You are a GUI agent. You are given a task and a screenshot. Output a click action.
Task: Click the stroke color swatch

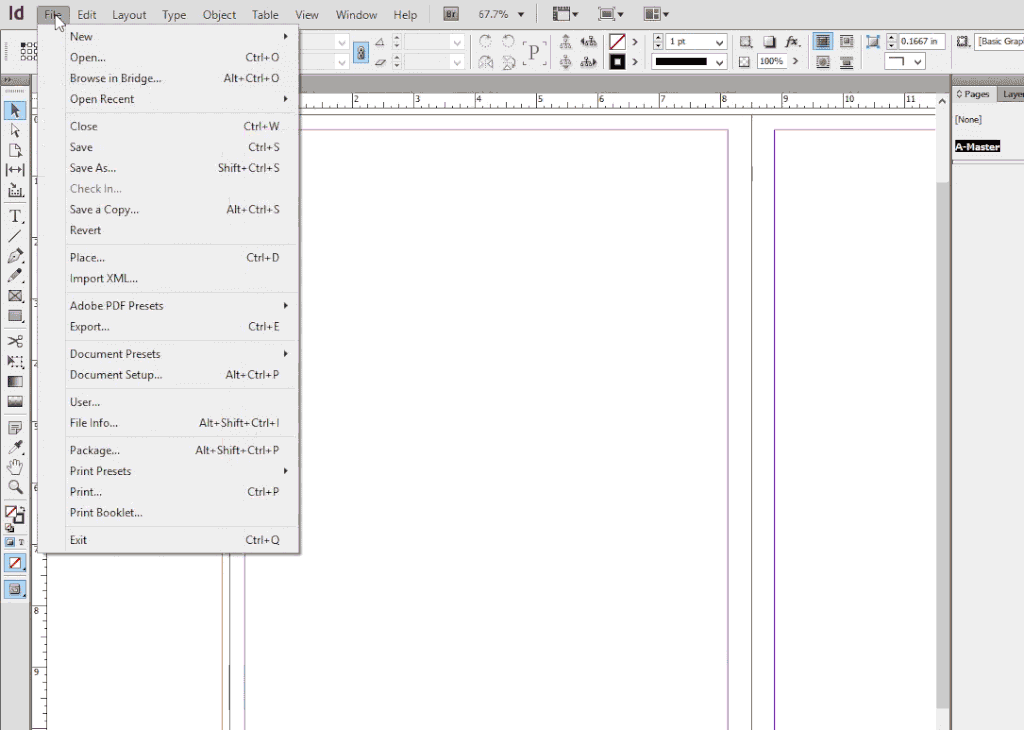617,62
